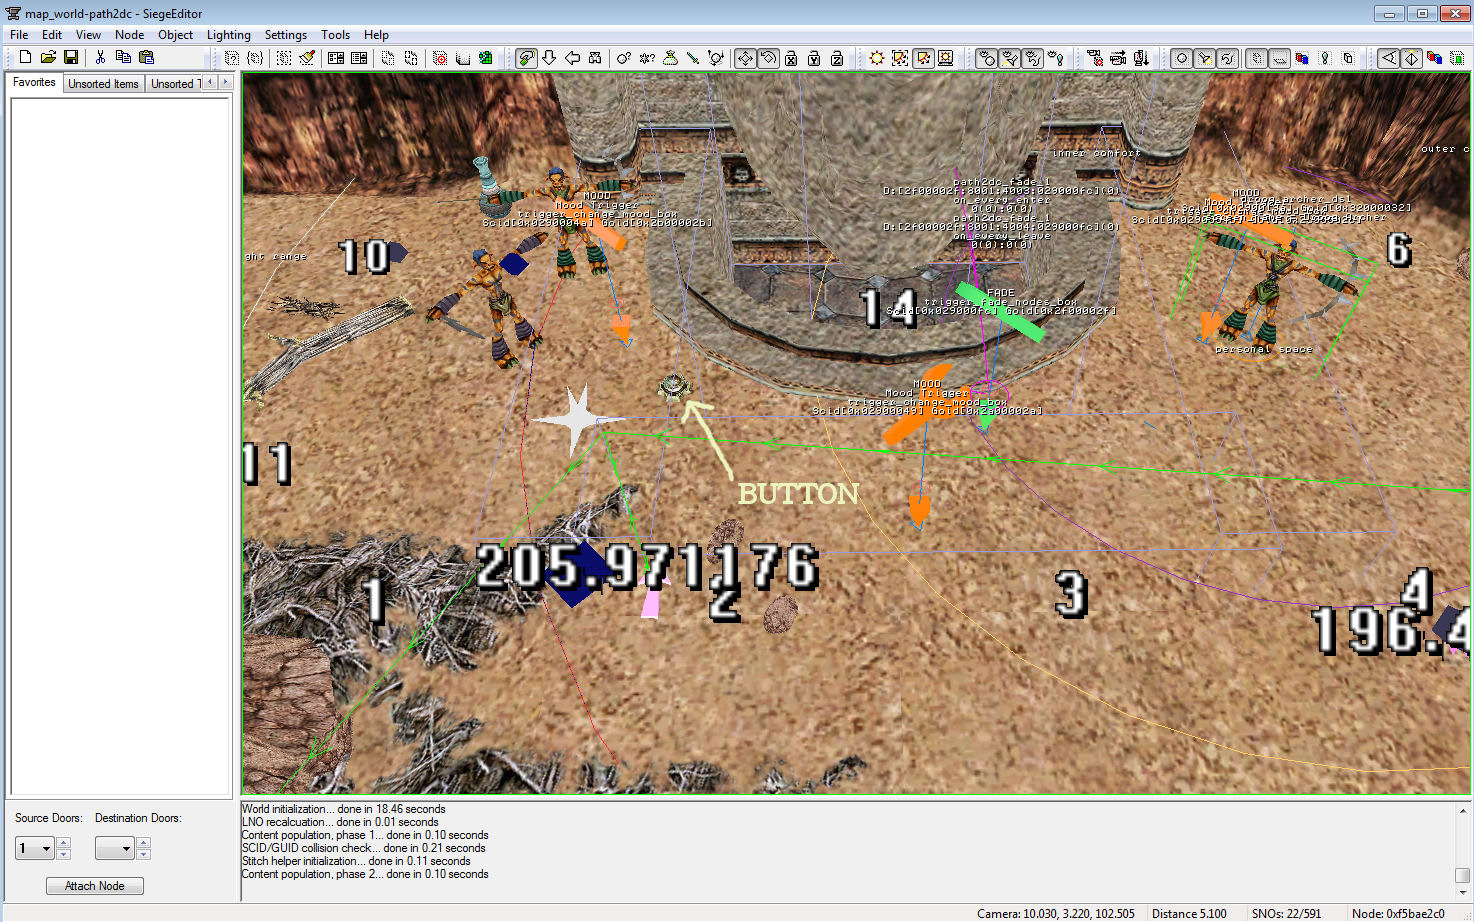Viewport: 1474px width, 922px height.
Task: Open the View menu
Action: (x=88, y=35)
